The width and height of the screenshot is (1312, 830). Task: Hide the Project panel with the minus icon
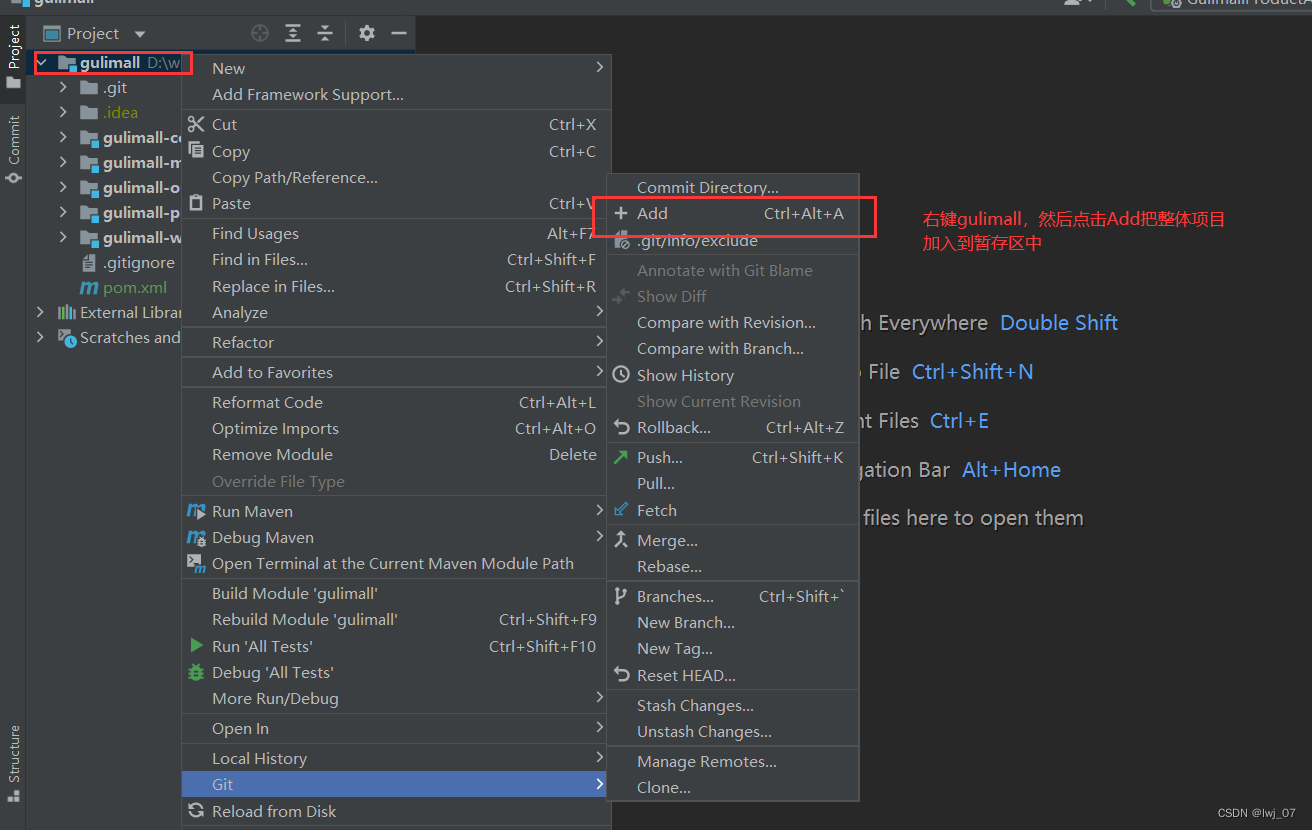399,33
